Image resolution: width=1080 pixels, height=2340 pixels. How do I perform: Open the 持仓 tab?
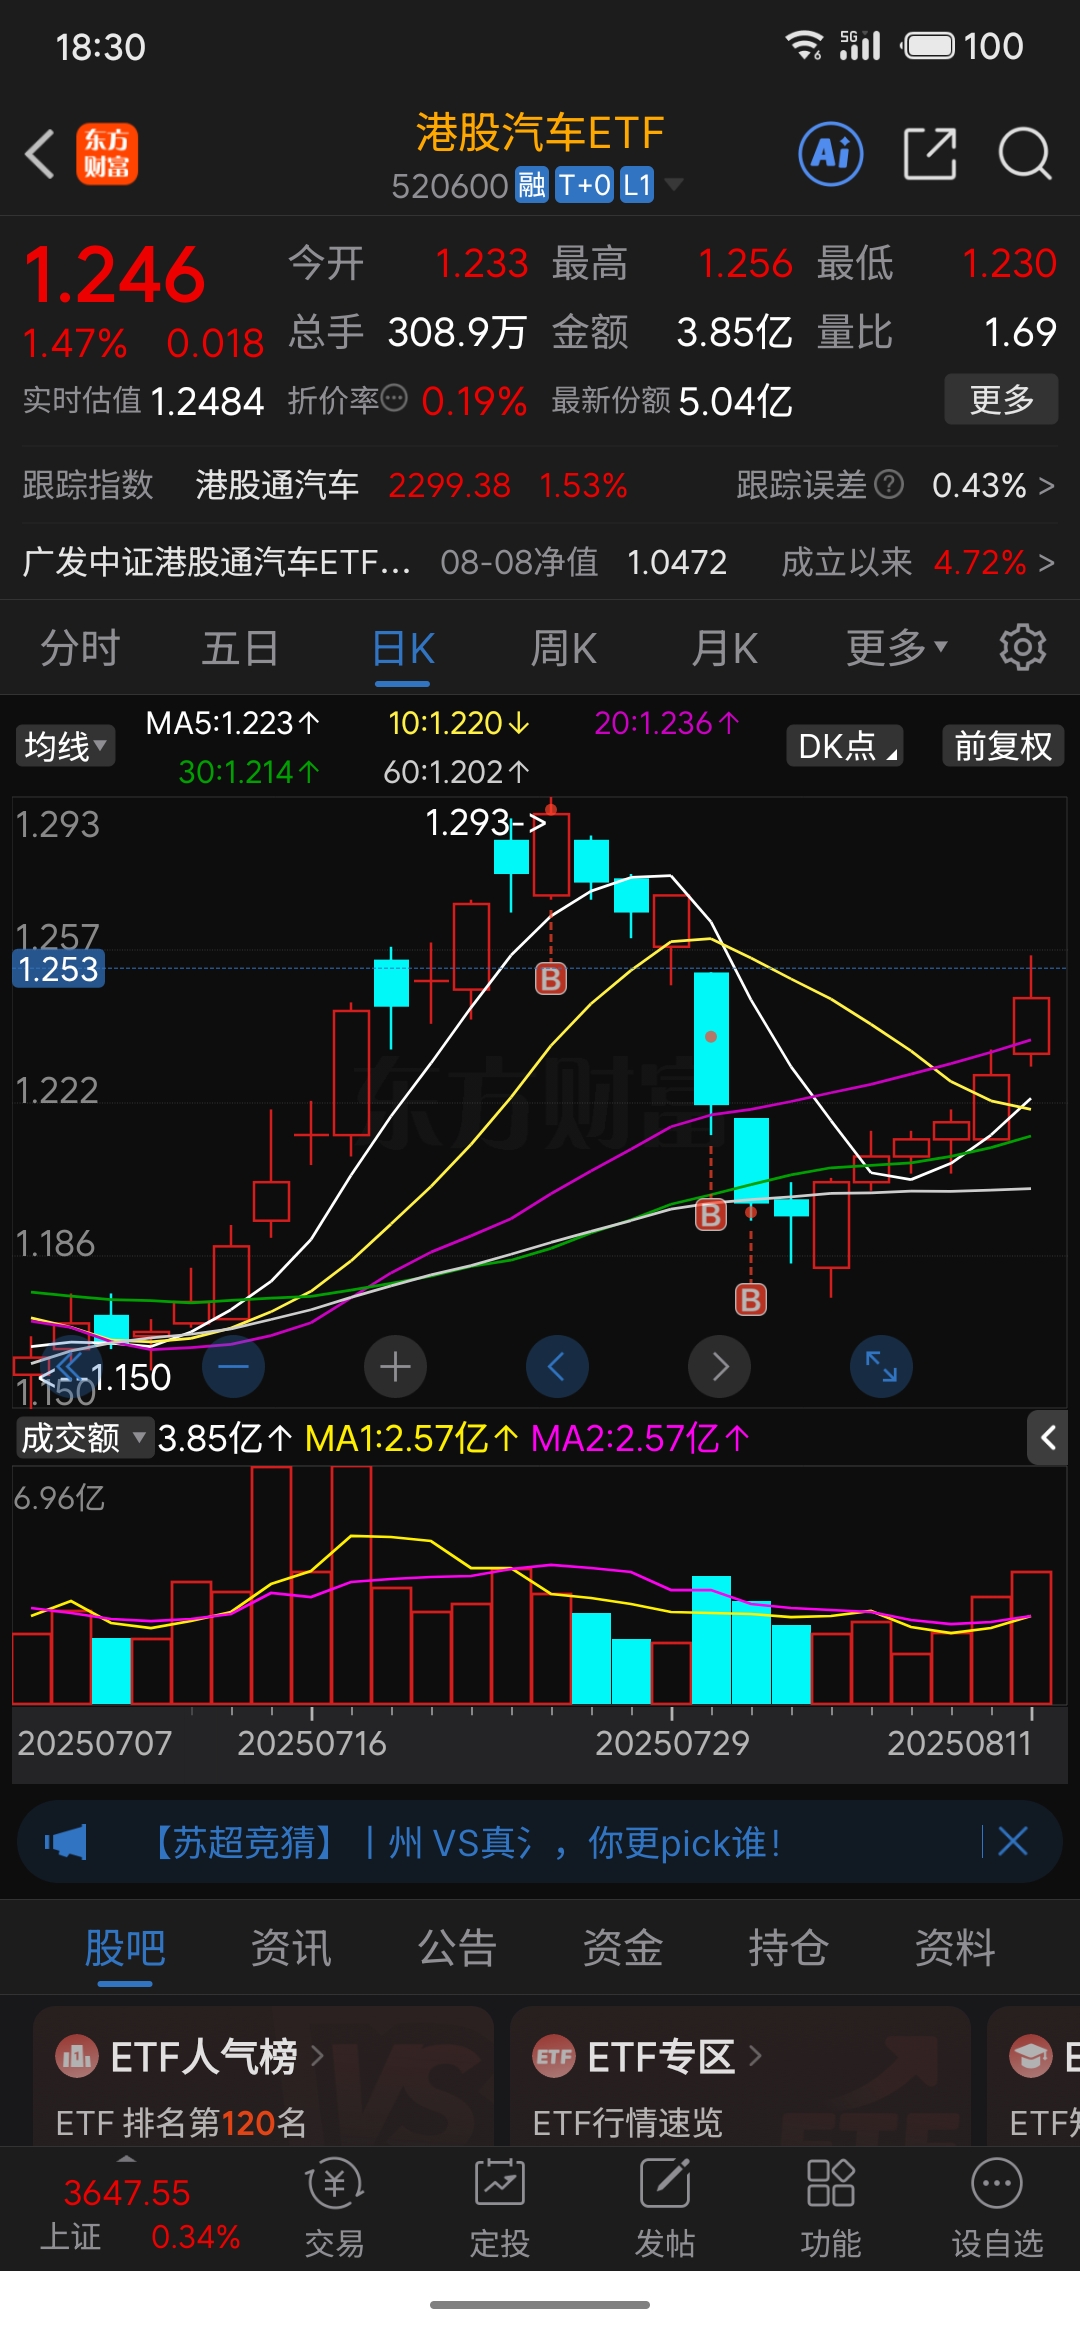click(x=789, y=1947)
